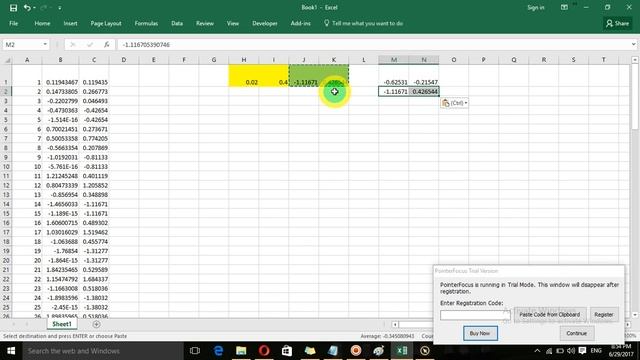Screen dimensions: 640x360
Task: Open the Formulas tab
Action: click(x=146, y=23)
